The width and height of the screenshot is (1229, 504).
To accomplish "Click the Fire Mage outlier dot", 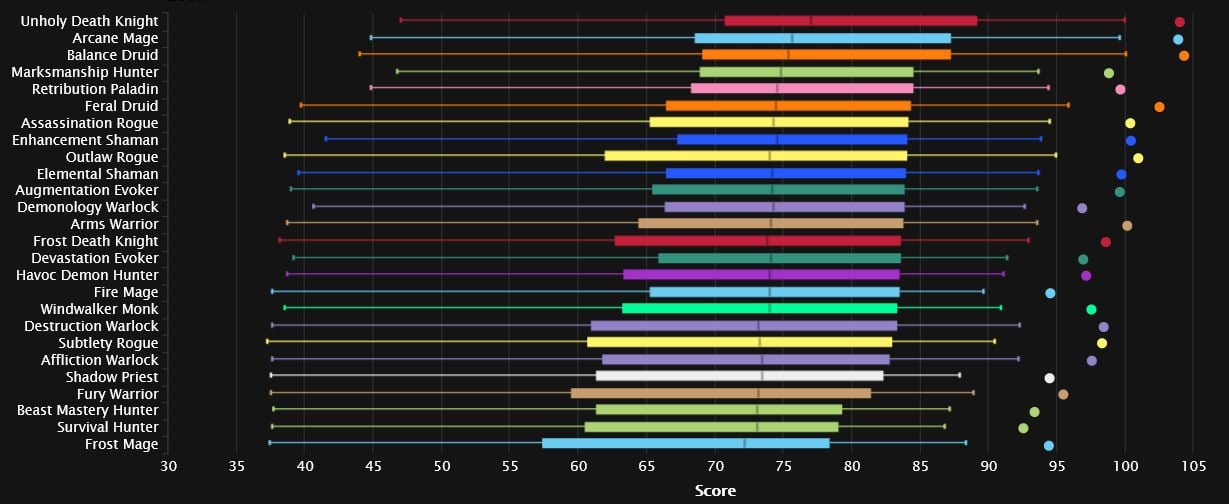I will tap(1050, 293).
